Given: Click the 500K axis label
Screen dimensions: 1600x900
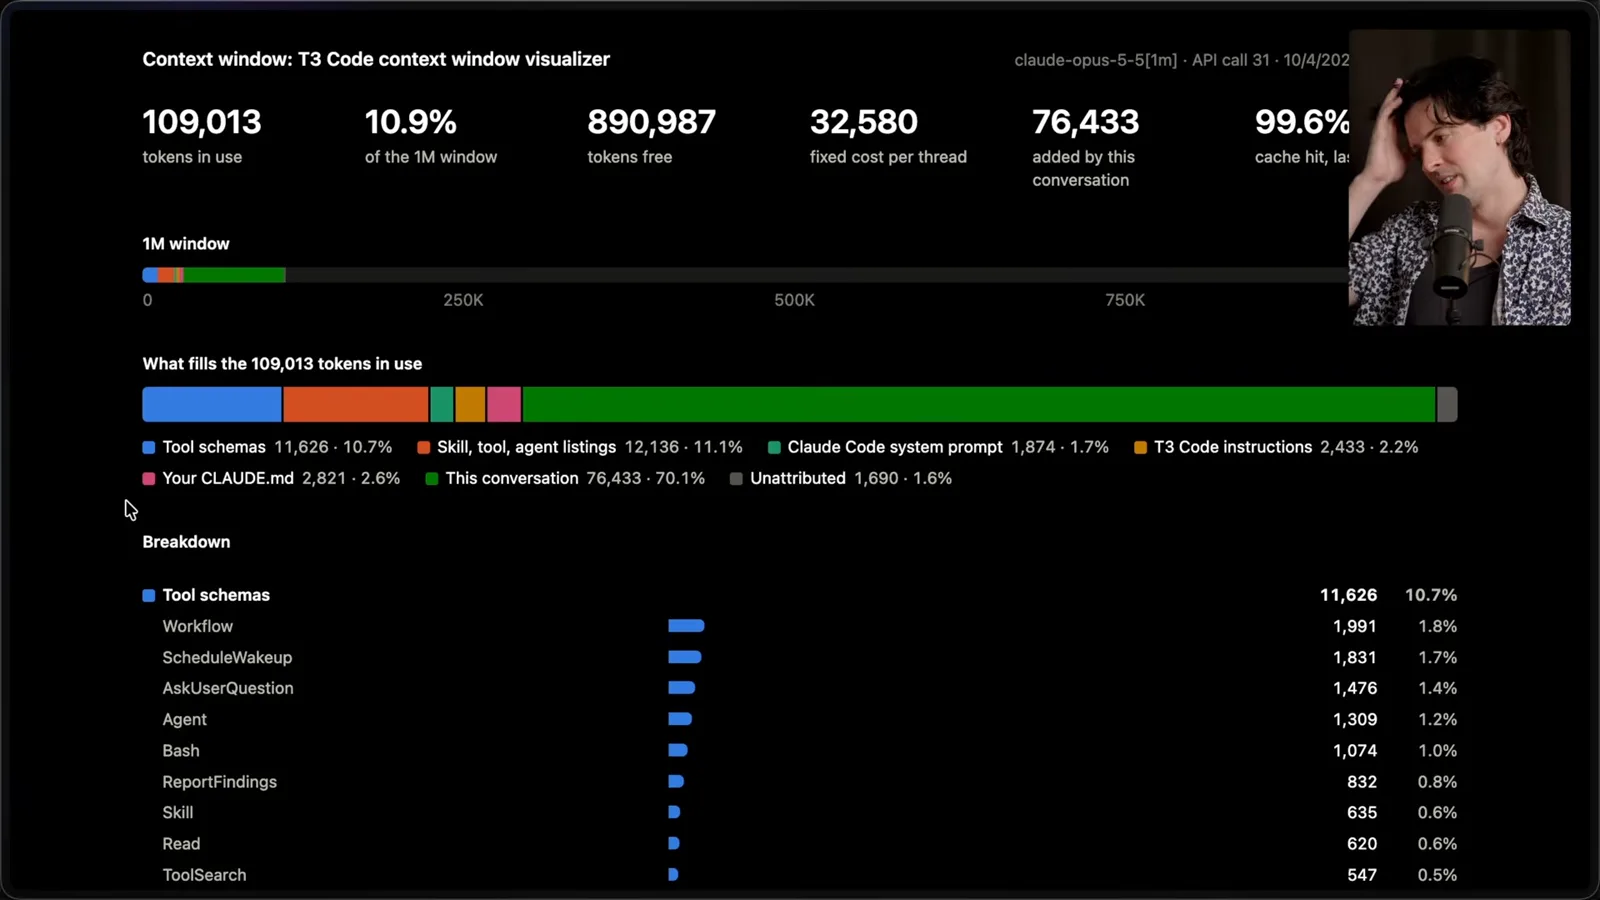Looking at the screenshot, I should 794,300.
